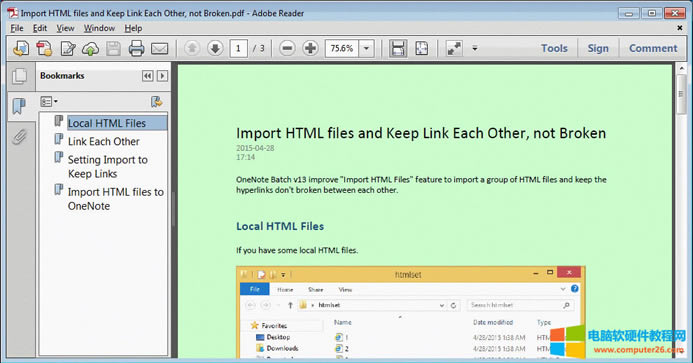Open the Comment pane

653,48
